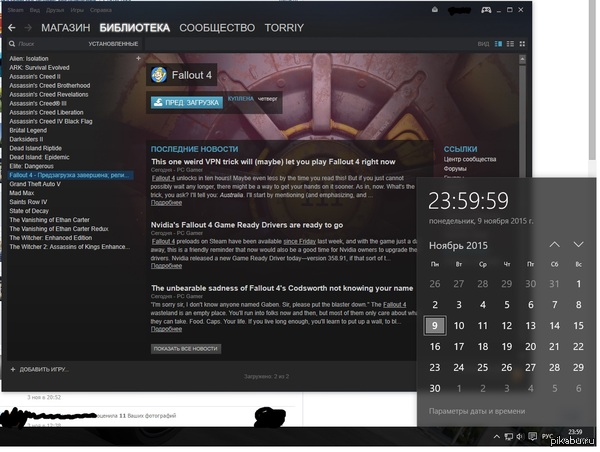Open volume icon in system tray
Image resolution: width=600 pixels, height=452 pixels.
[x=520, y=437]
